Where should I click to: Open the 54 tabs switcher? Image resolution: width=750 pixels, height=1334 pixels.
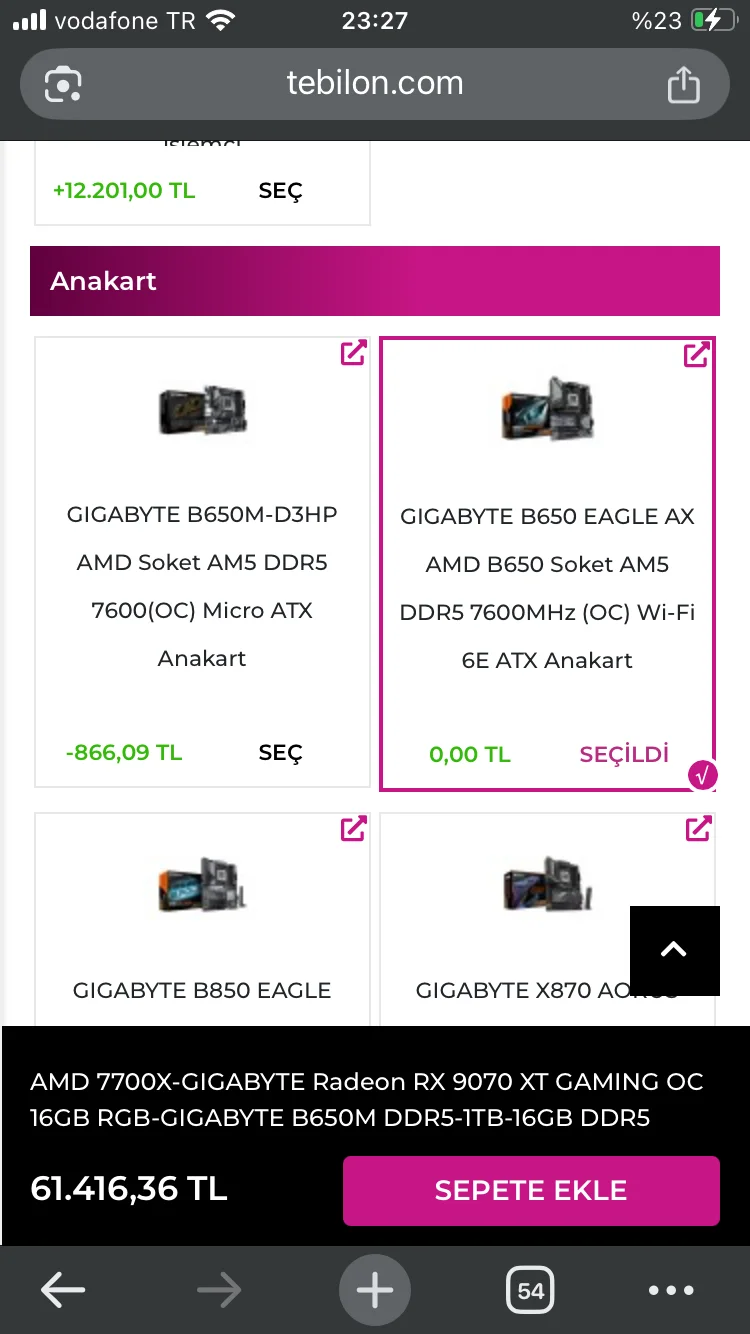click(x=530, y=1290)
